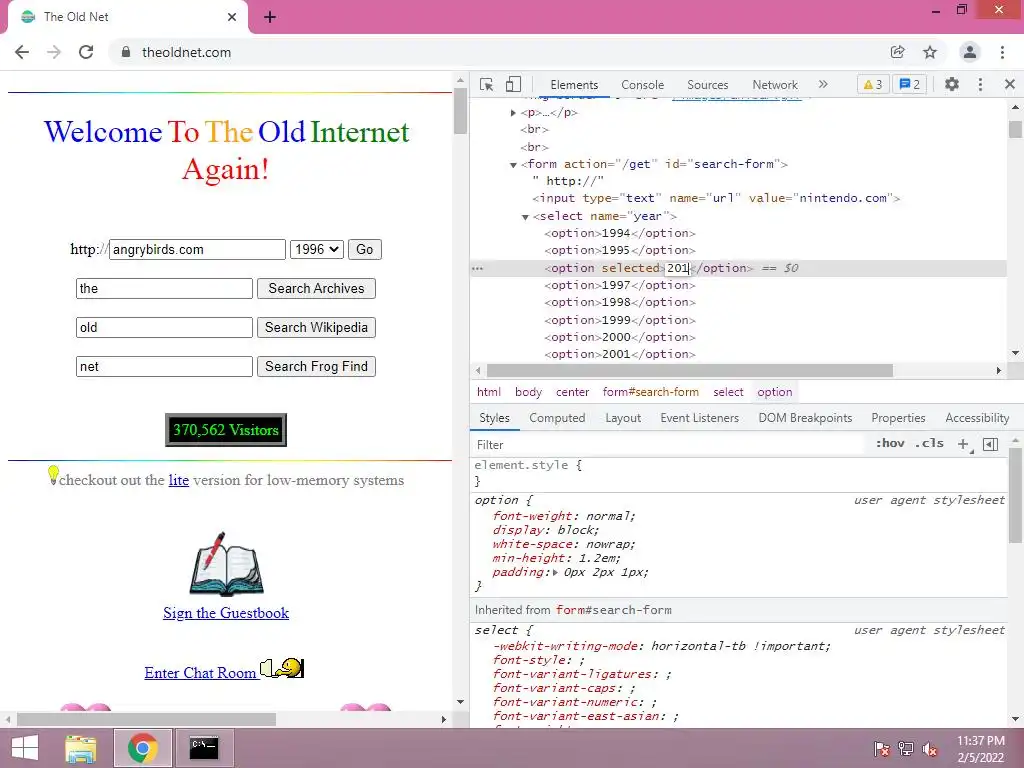Screen dimensions: 1024x768
Task: Expand the padding shorthand triangle
Action: 555,573
